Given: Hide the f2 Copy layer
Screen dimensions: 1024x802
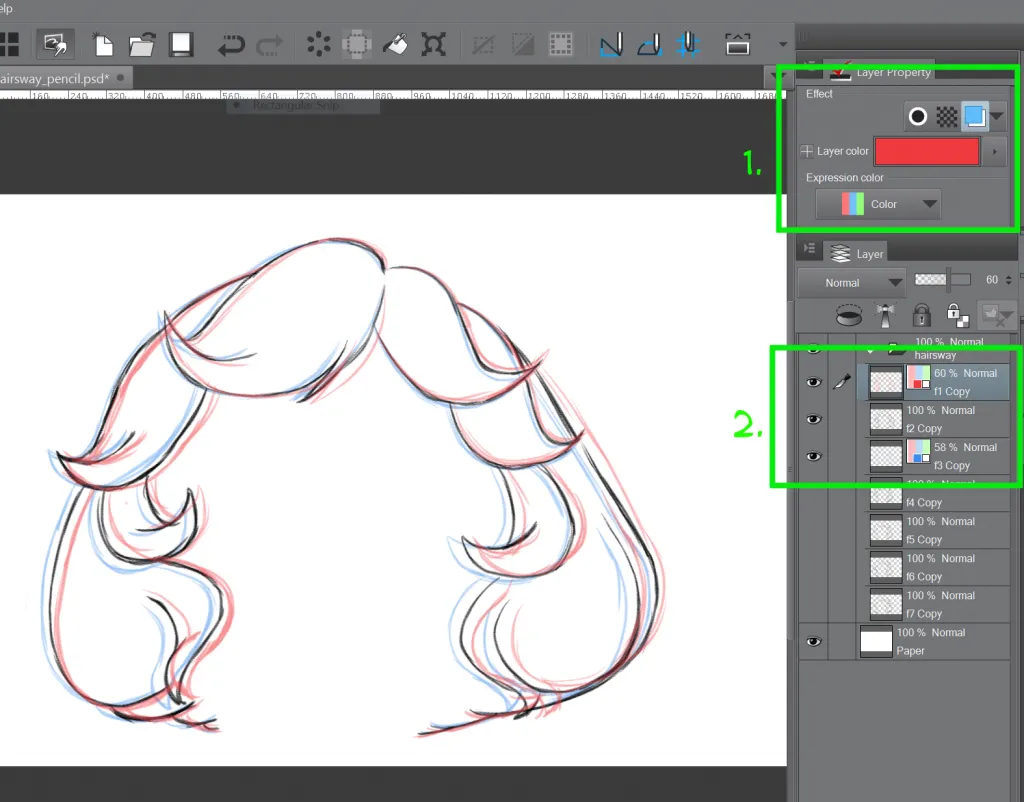Looking at the screenshot, I should coord(813,418).
